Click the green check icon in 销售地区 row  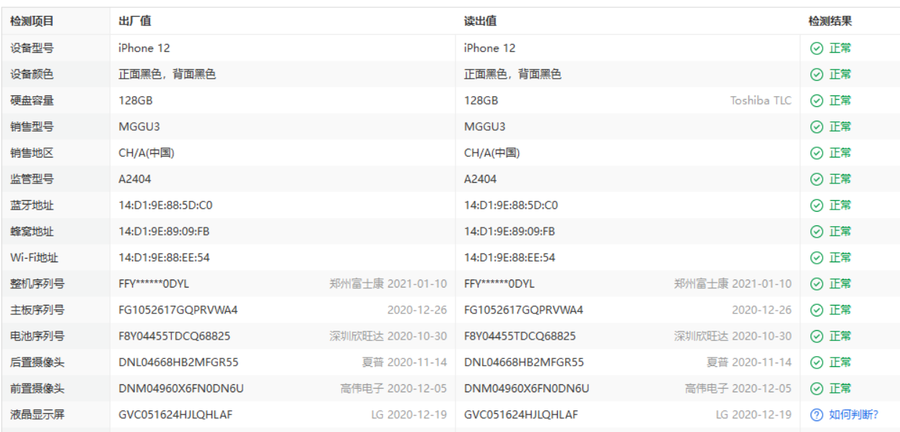[x=816, y=153]
